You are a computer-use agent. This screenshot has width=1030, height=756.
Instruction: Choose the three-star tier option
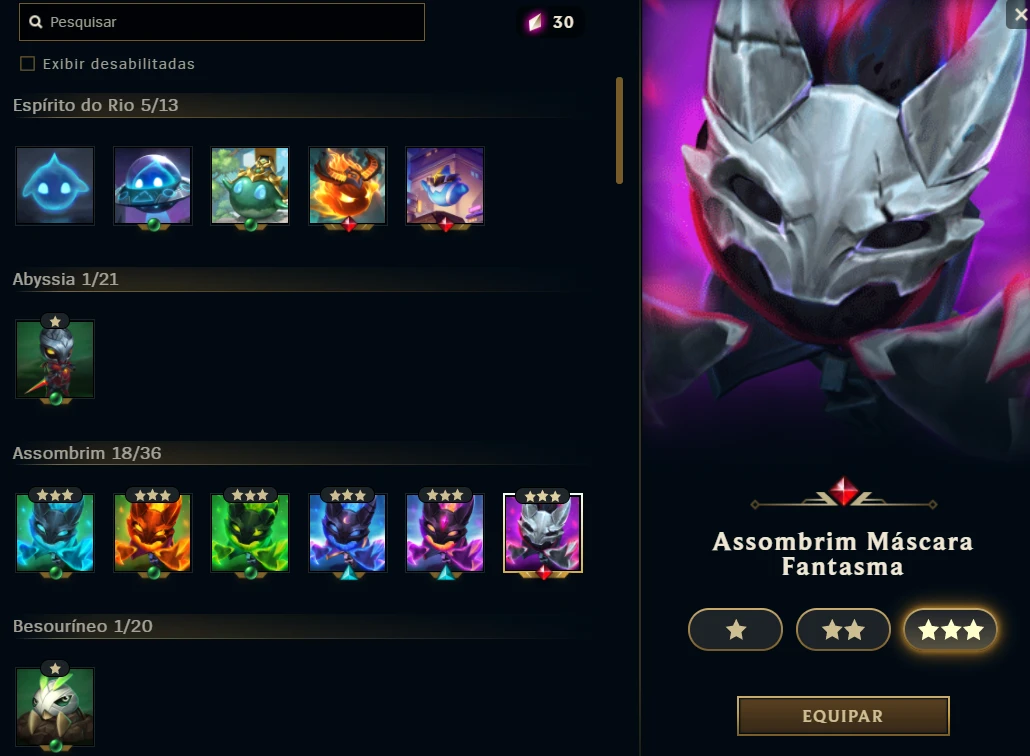tap(951, 630)
